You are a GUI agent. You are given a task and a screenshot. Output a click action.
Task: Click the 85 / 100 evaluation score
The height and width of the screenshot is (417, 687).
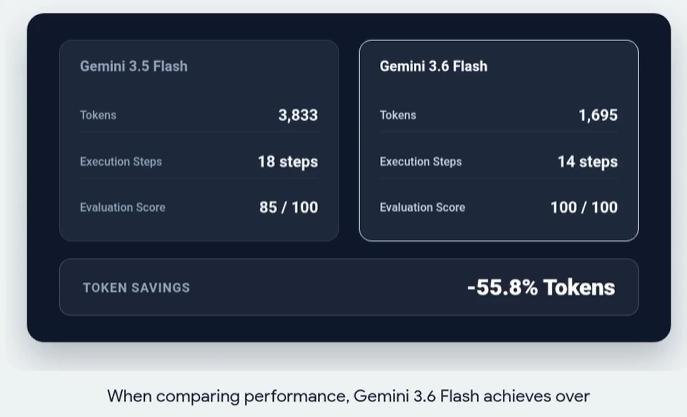[289, 207]
